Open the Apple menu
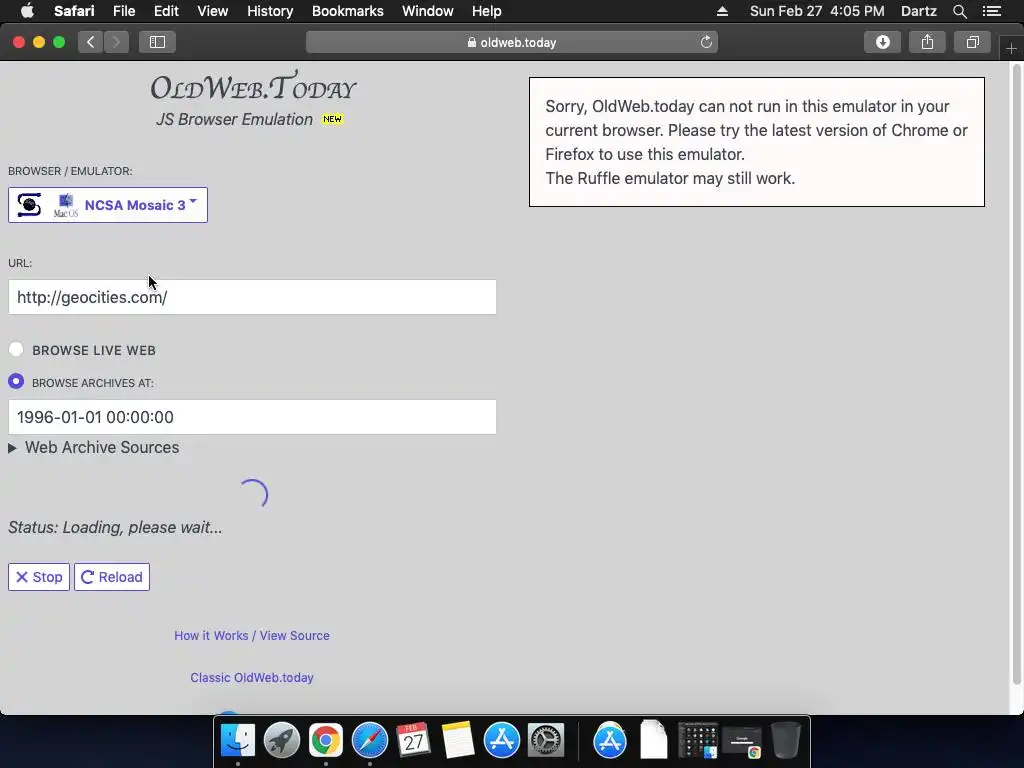The image size is (1024, 768). click(x=27, y=11)
